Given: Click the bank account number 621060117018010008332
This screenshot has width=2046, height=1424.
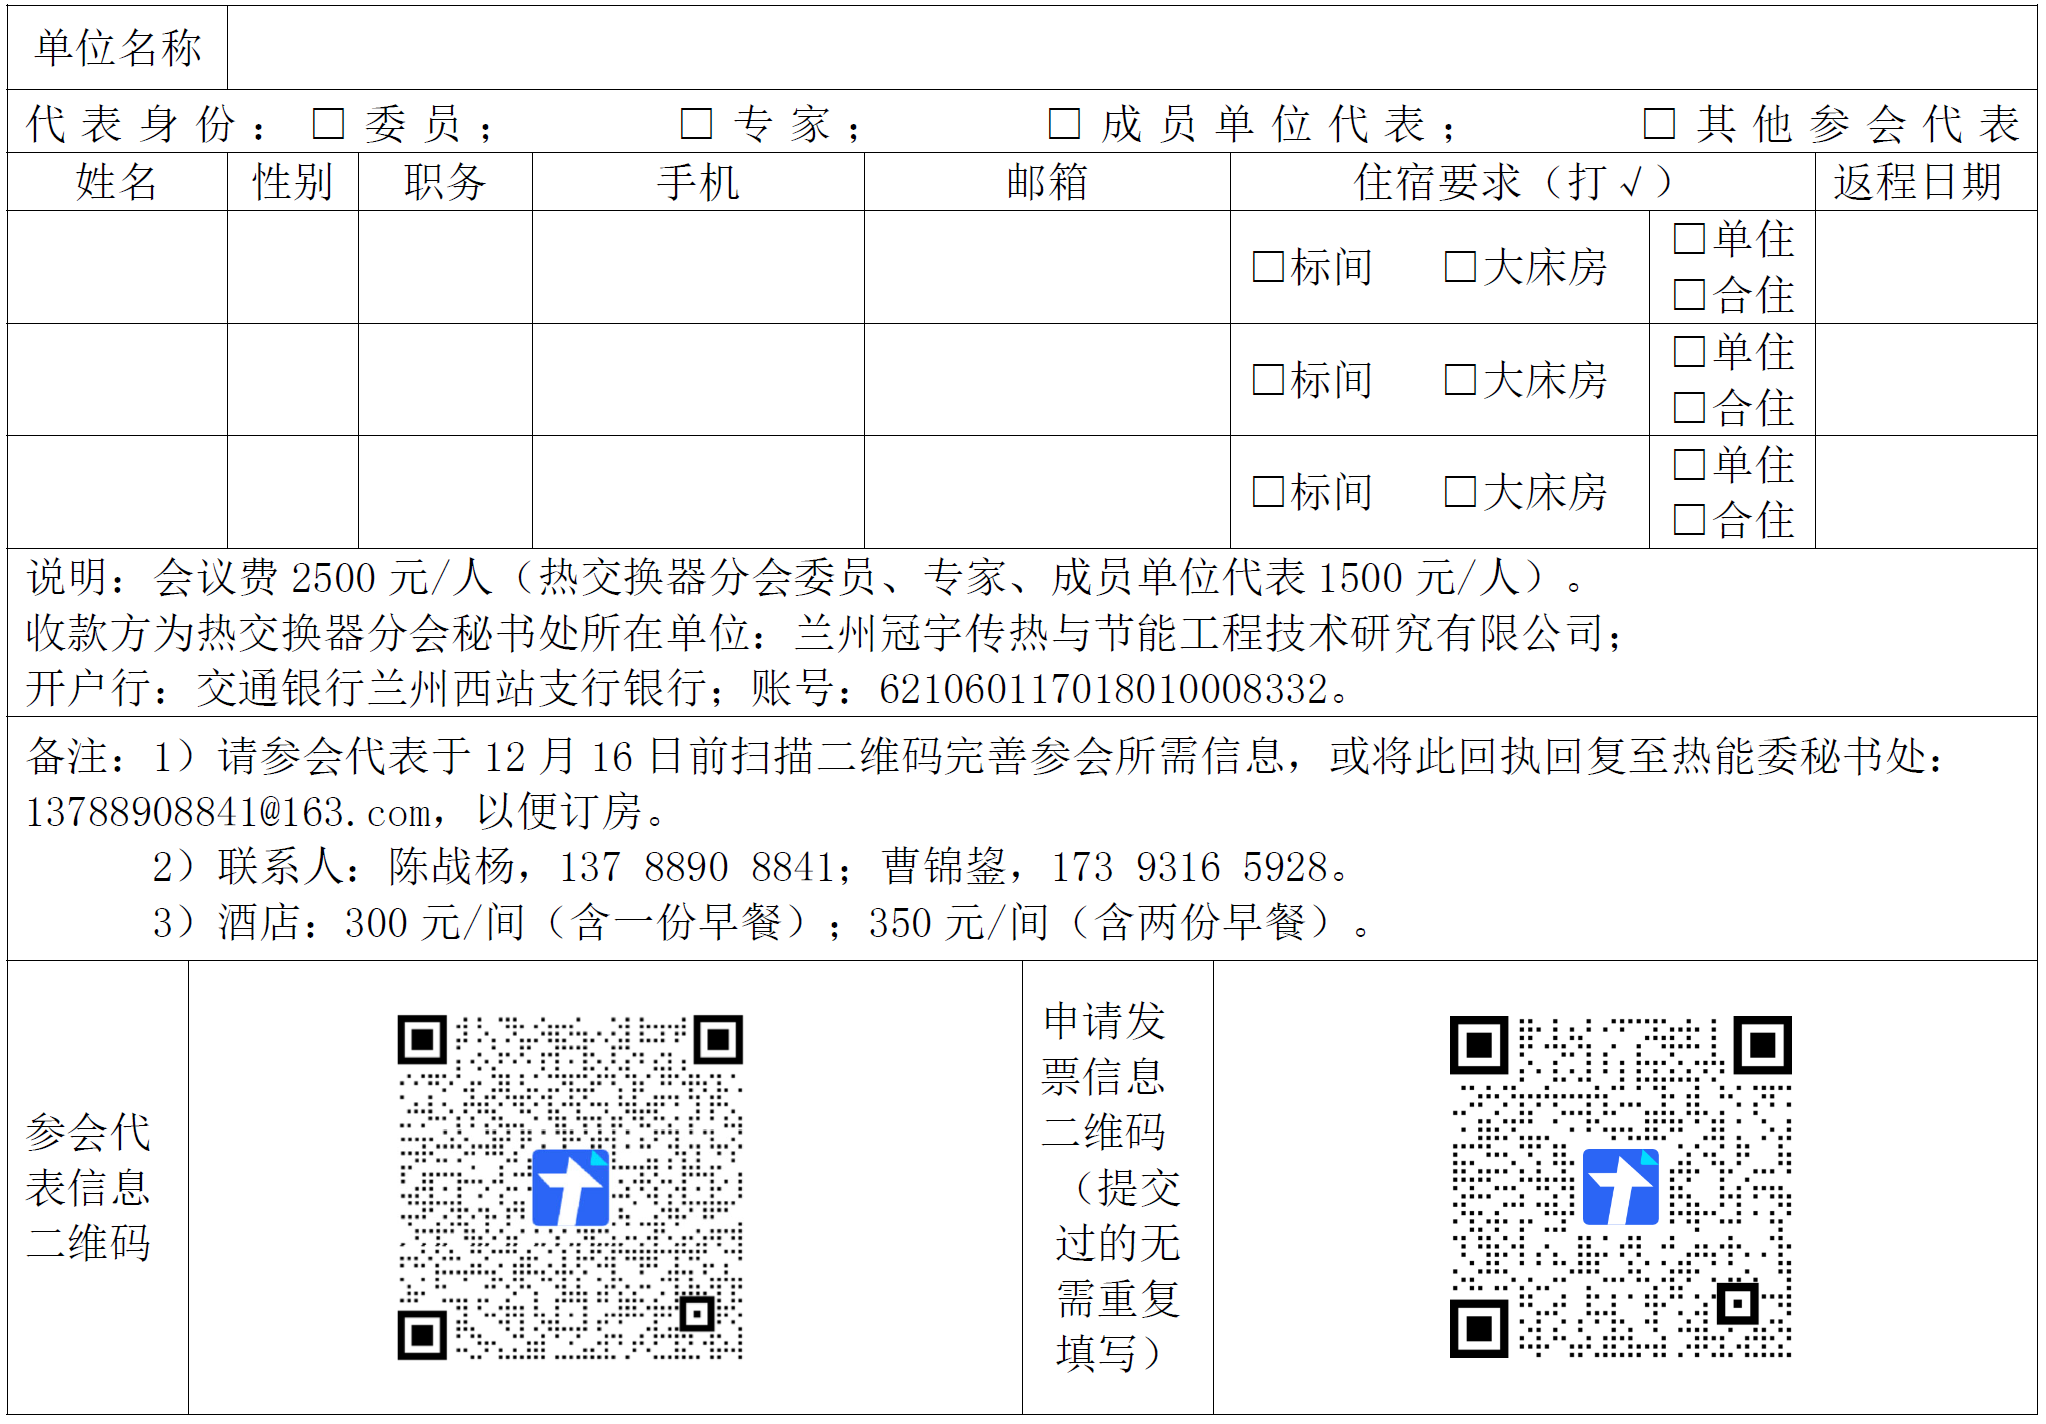Looking at the screenshot, I should pyautogui.click(x=1104, y=689).
